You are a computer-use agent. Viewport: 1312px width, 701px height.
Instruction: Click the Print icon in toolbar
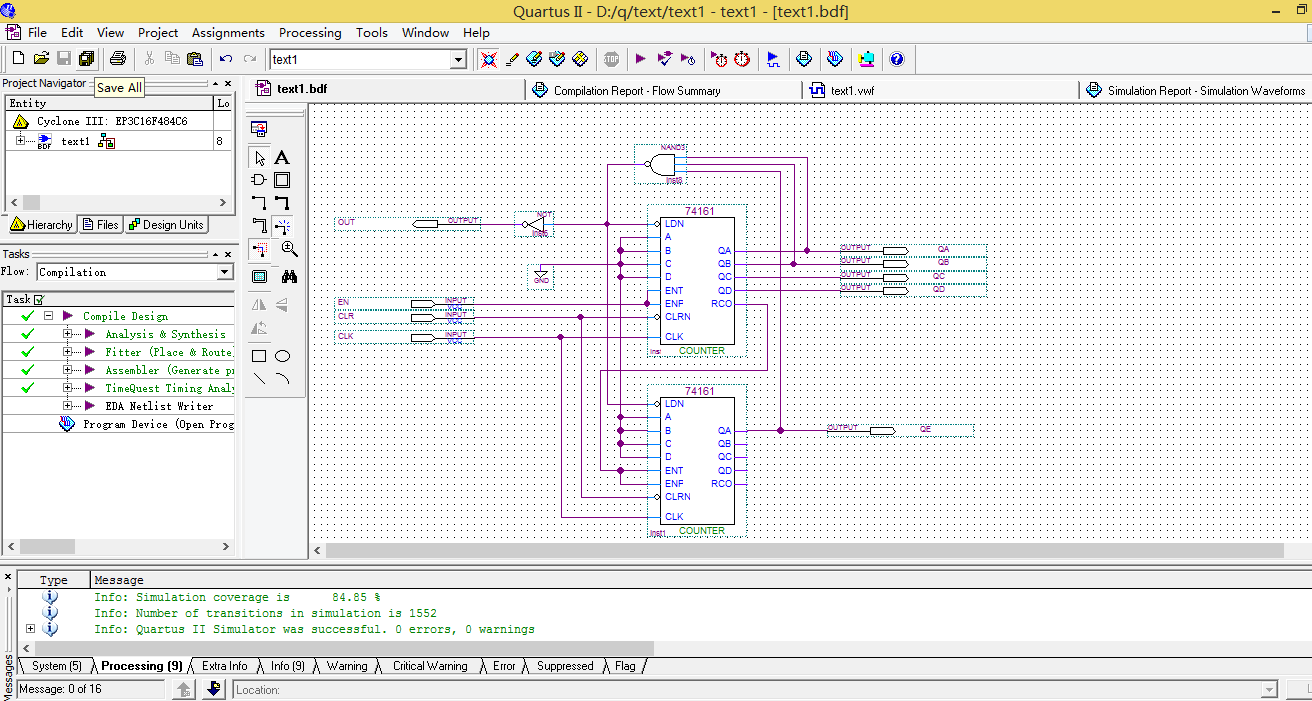click(x=117, y=59)
